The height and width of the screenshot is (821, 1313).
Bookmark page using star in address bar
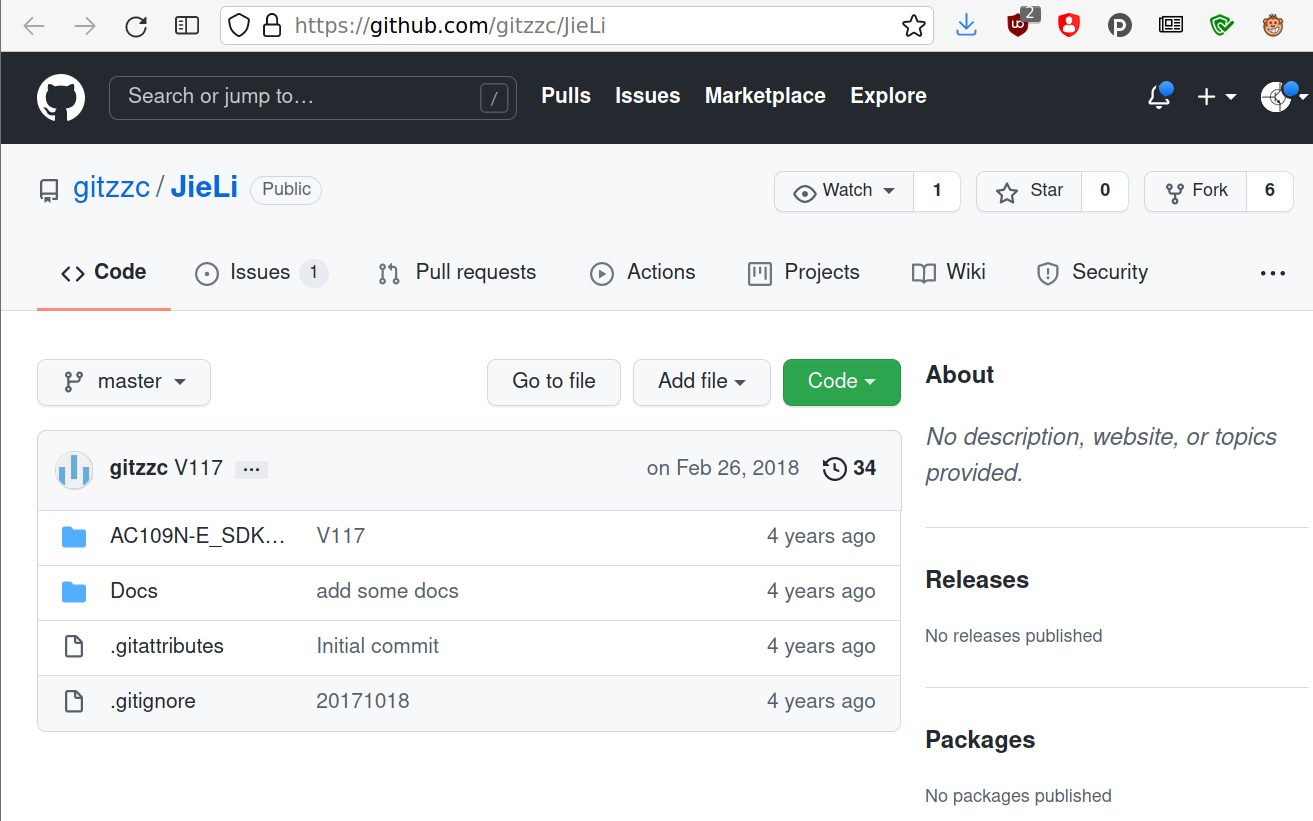click(913, 26)
